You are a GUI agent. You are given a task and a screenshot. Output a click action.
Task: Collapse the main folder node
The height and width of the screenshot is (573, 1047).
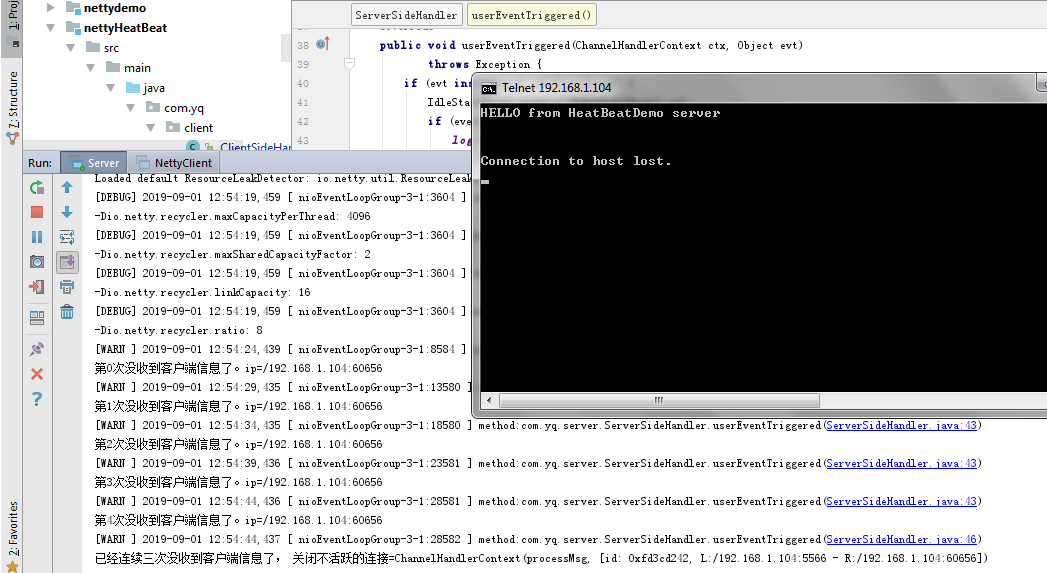[x=91, y=68]
